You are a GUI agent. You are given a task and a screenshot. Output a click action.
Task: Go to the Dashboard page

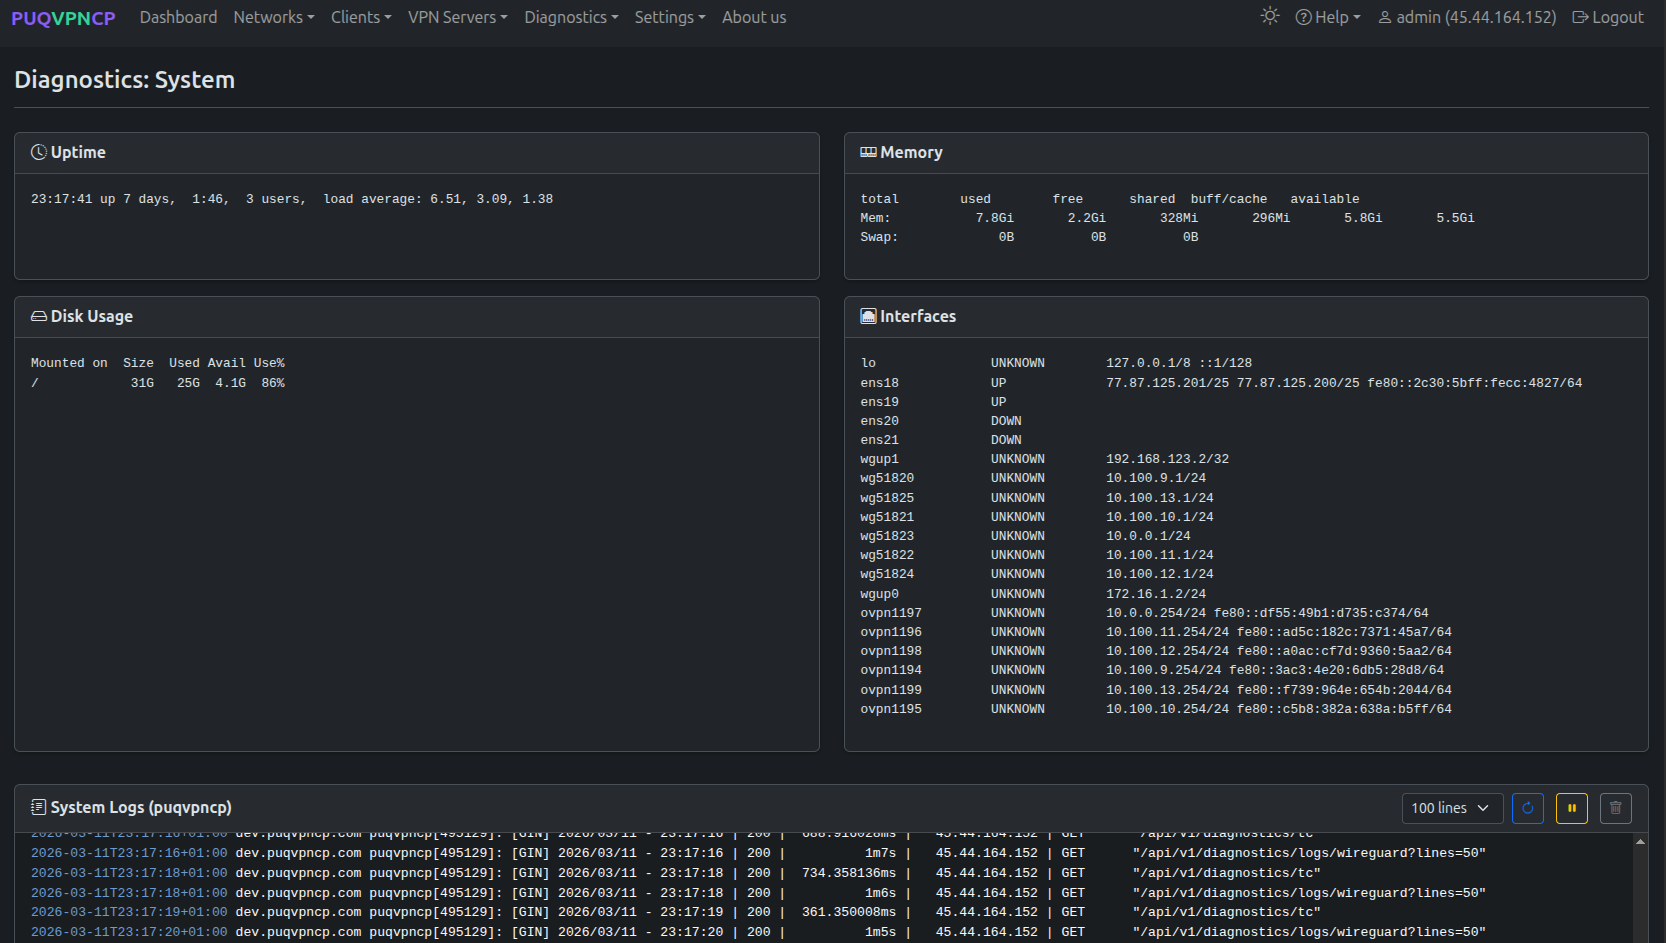(178, 17)
